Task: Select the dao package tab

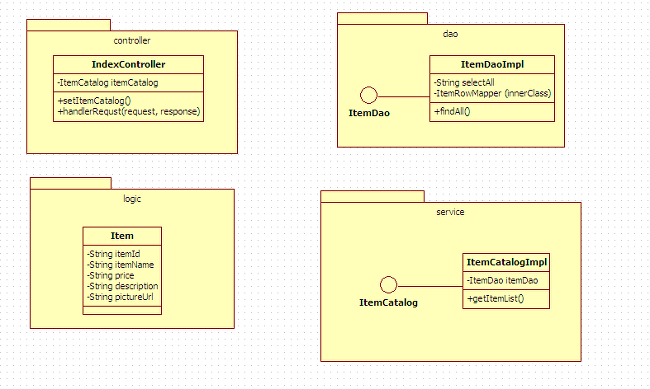Action: pos(382,18)
